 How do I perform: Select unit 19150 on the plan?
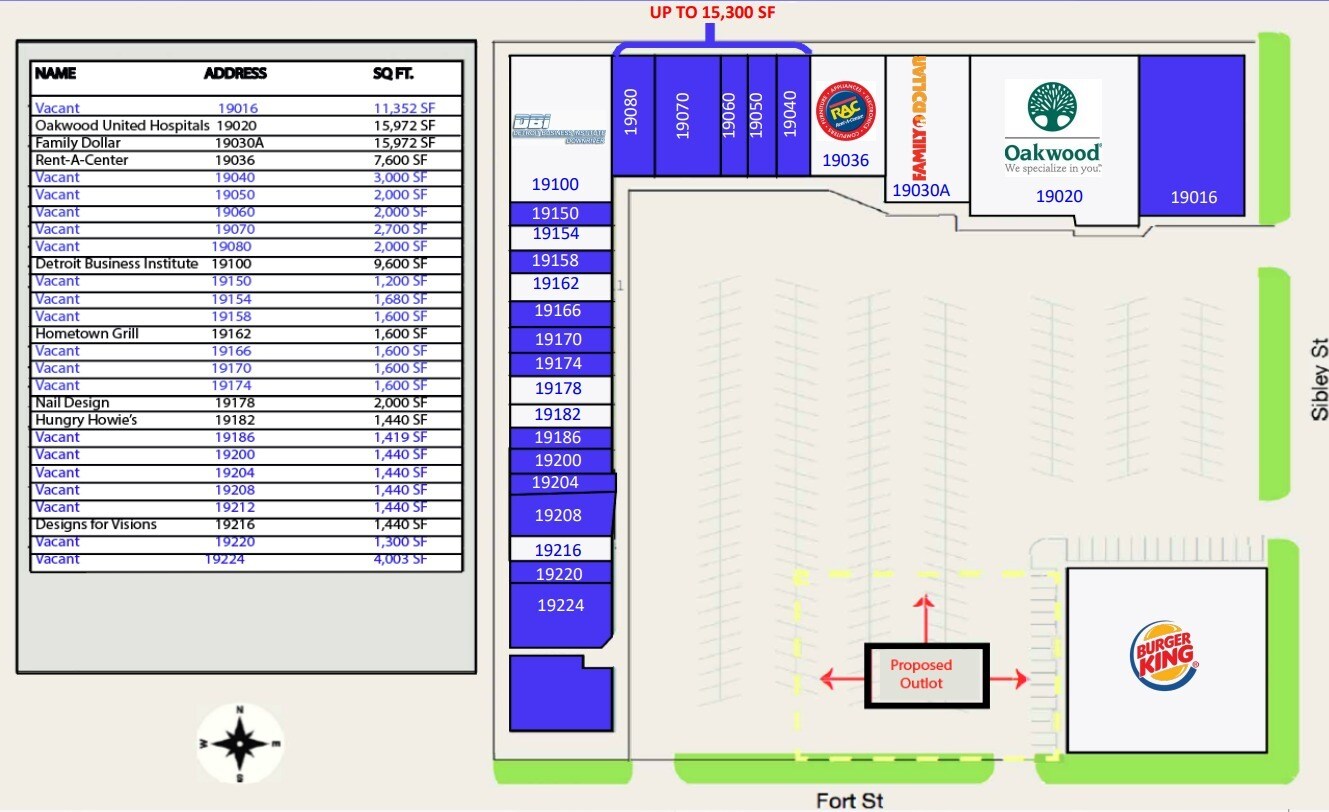[x=560, y=213]
